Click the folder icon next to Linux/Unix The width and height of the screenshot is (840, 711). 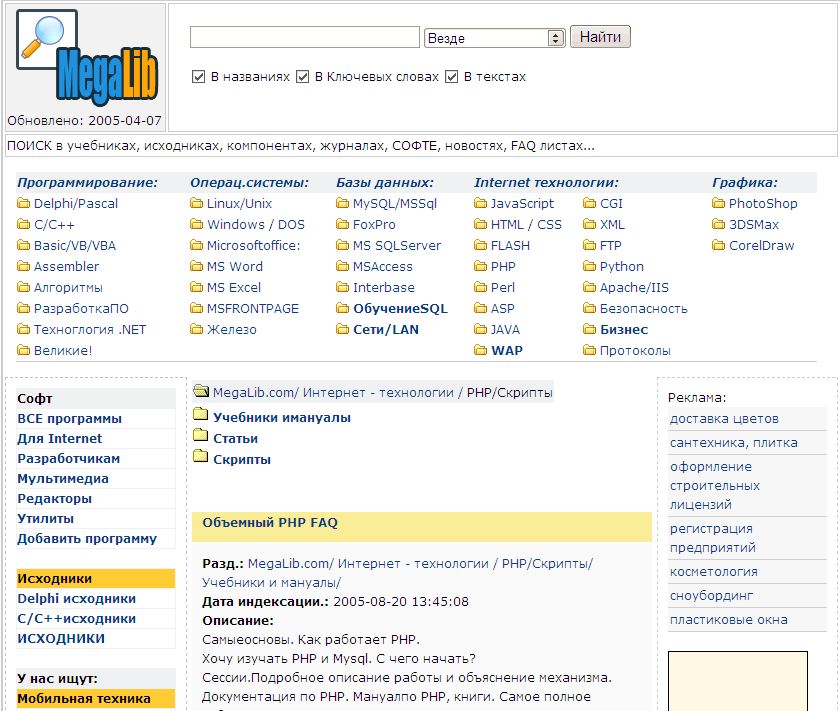click(197, 204)
